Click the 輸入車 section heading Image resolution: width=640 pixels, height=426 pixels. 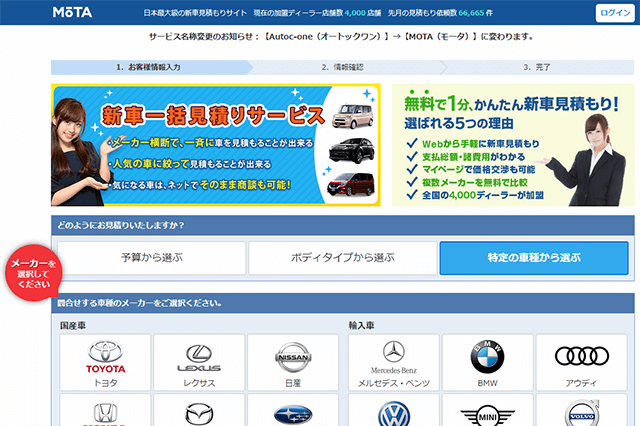click(361, 326)
